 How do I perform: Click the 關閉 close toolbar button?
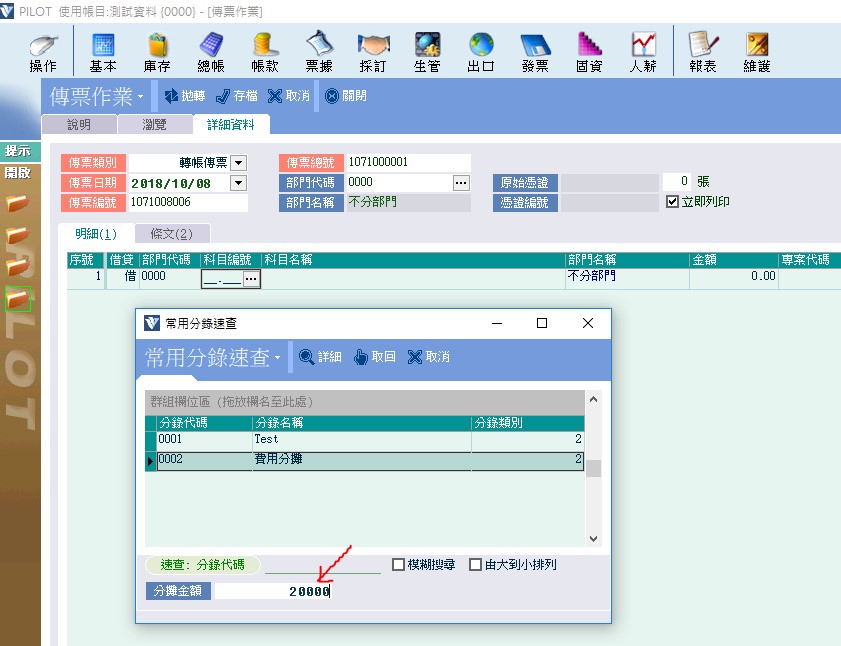[x=346, y=96]
